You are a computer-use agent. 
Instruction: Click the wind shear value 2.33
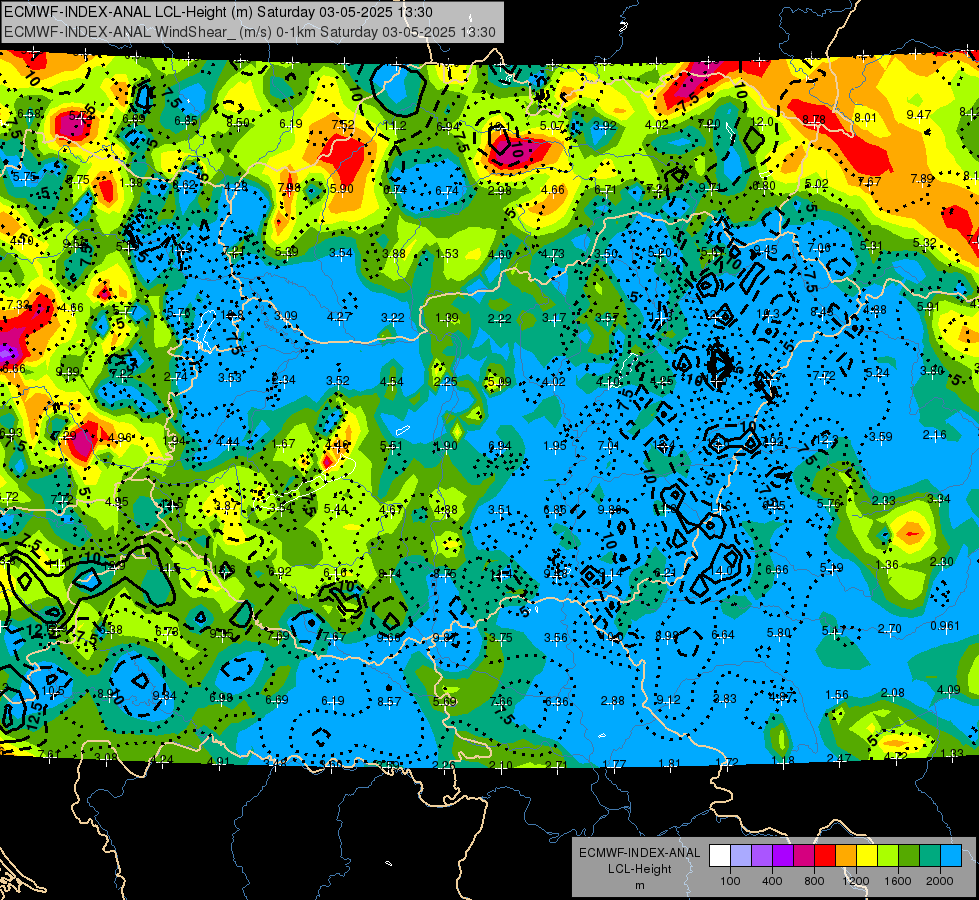tap(883, 500)
